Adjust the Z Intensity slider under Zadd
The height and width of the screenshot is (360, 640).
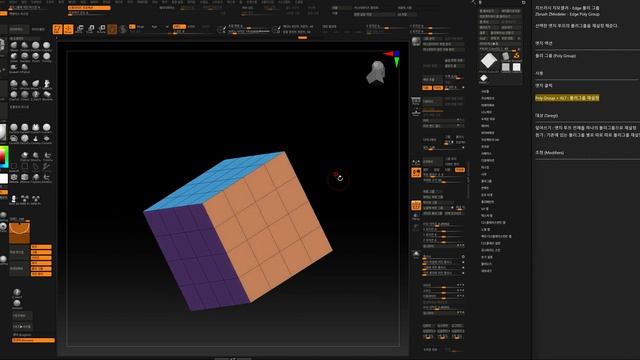180,32
